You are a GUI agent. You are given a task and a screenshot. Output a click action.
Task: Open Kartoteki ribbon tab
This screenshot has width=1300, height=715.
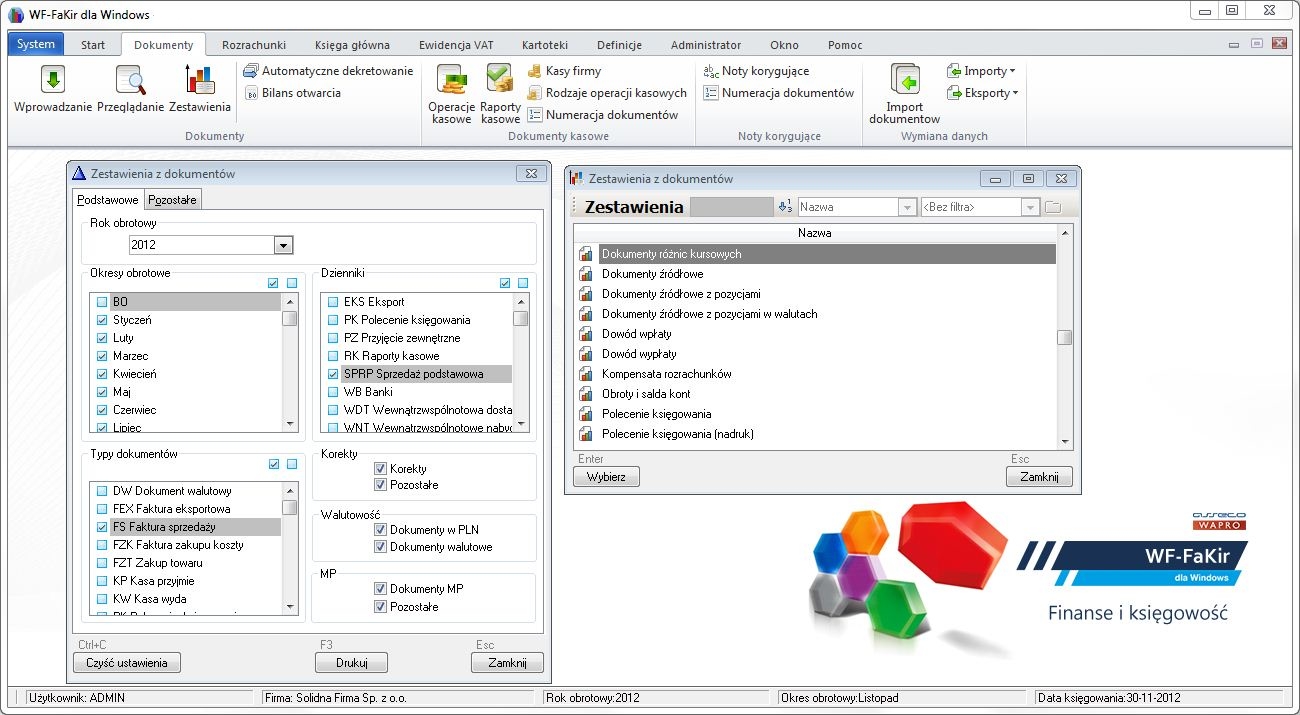pos(545,45)
